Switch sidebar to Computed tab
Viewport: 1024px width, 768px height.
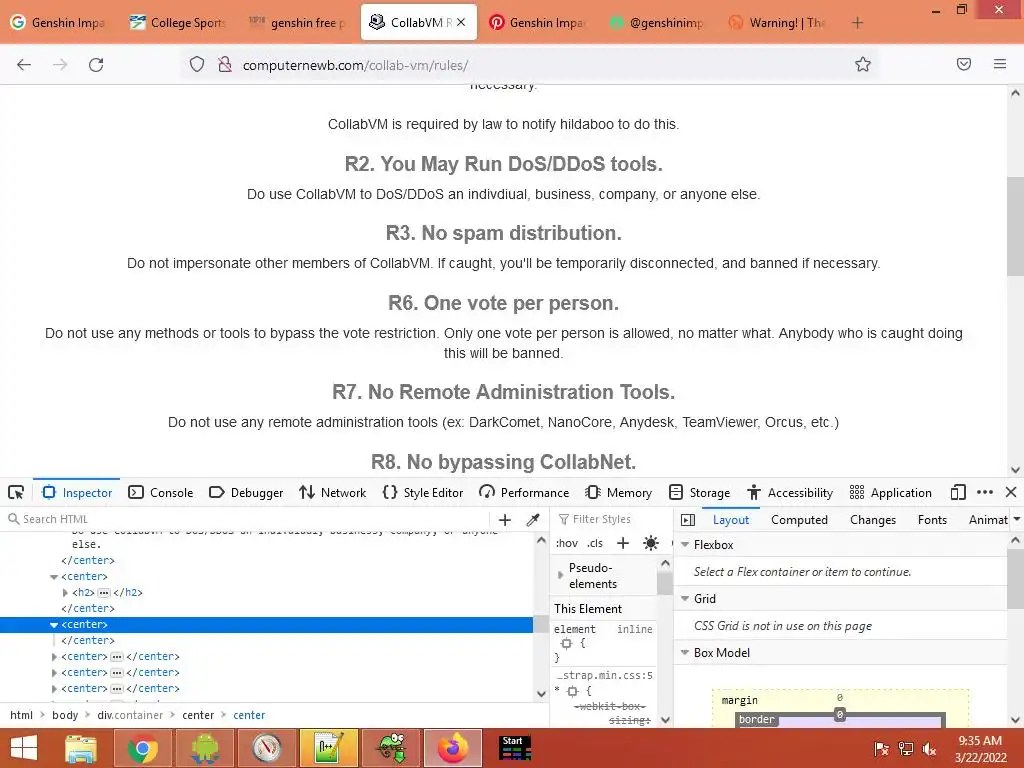tap(799, 520)
